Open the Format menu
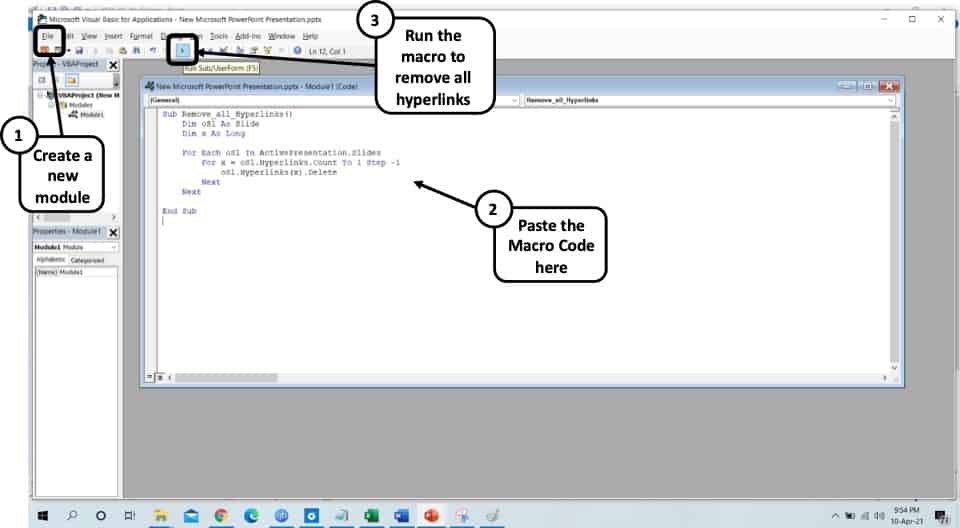Image resolution: width=960 pixels, height=528 pixels. [x=141, y=36]
